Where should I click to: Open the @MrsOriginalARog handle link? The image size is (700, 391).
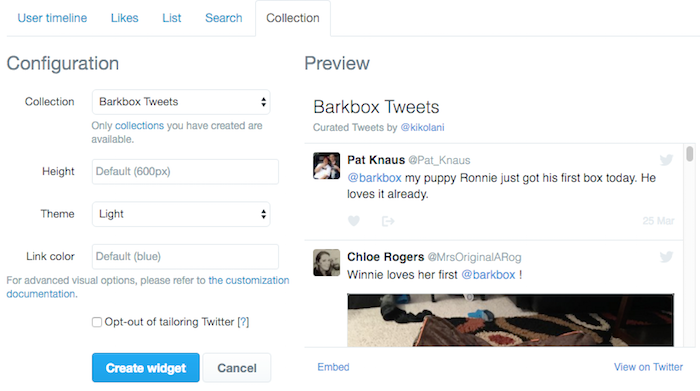click(475, 257)
